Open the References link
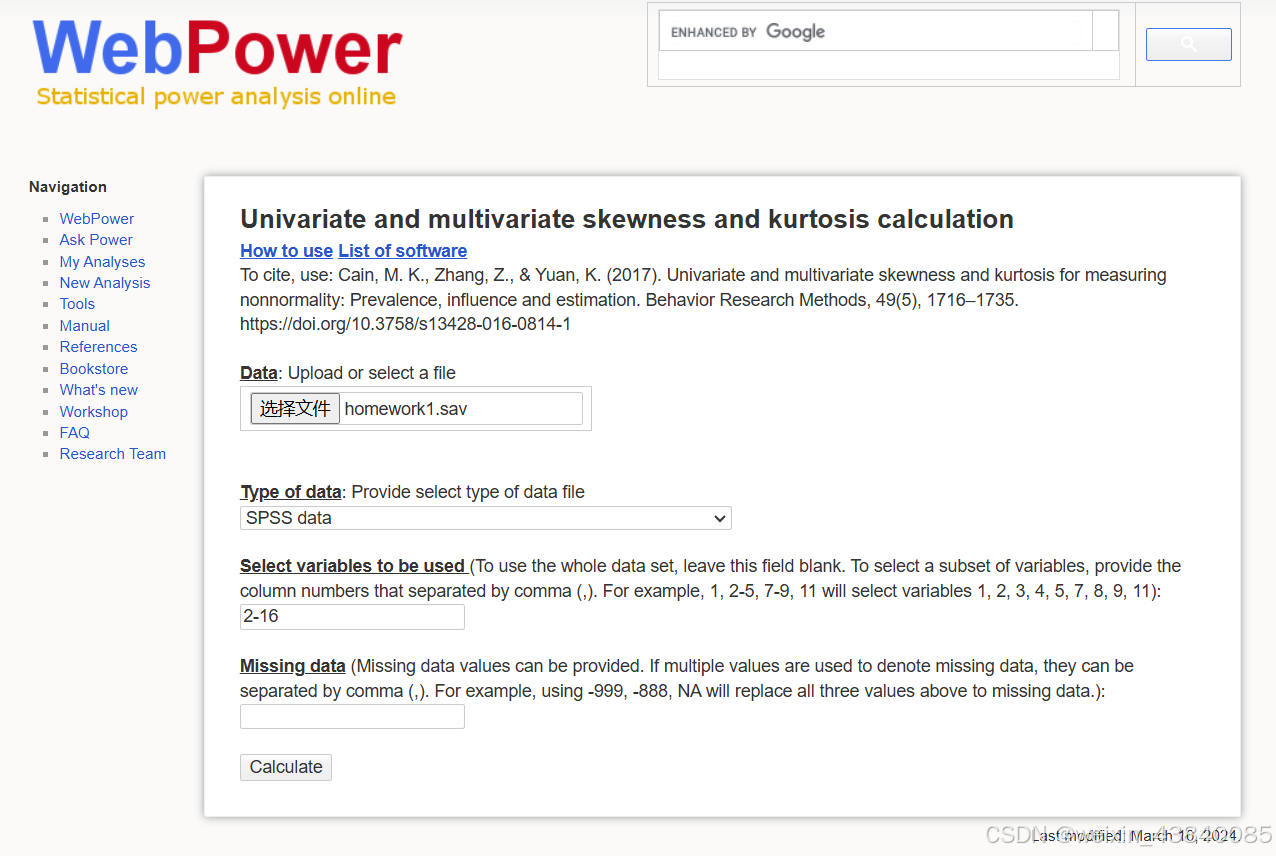The image size is (1276, 856). (98, 347)
